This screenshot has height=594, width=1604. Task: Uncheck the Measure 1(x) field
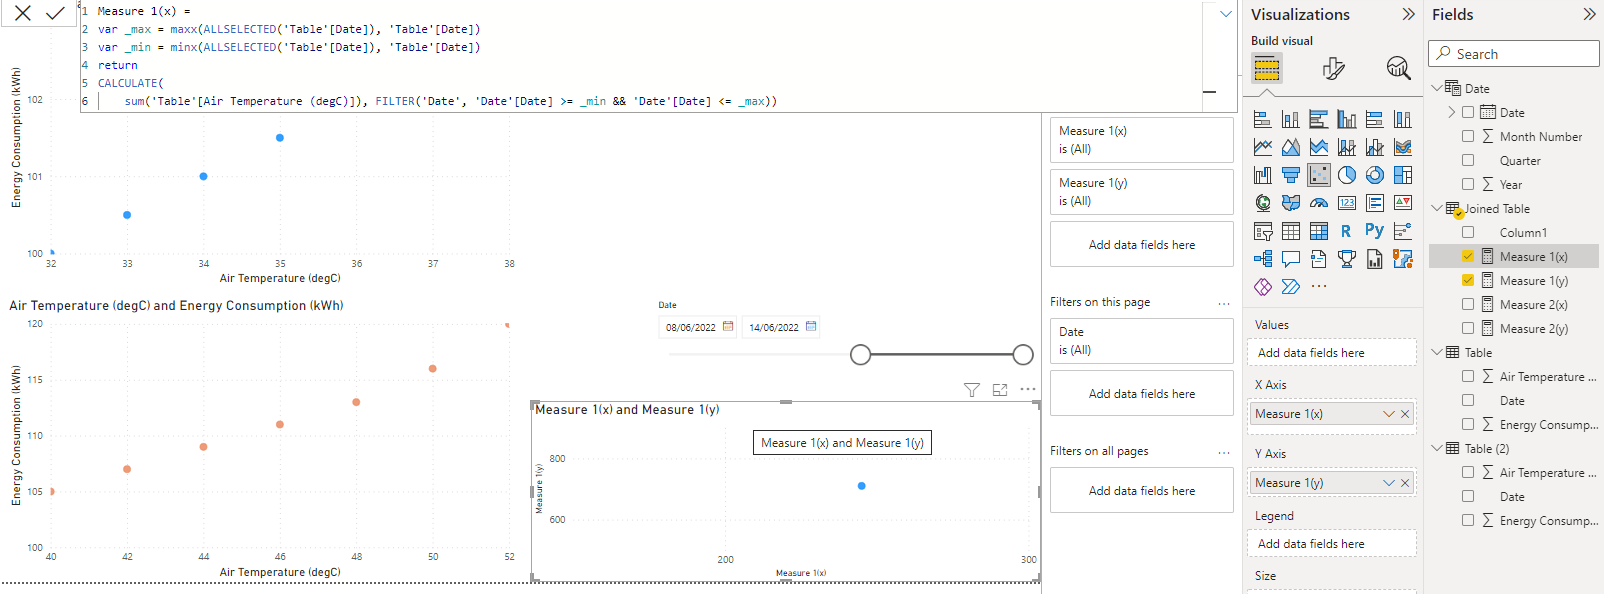click(1468, 256)
